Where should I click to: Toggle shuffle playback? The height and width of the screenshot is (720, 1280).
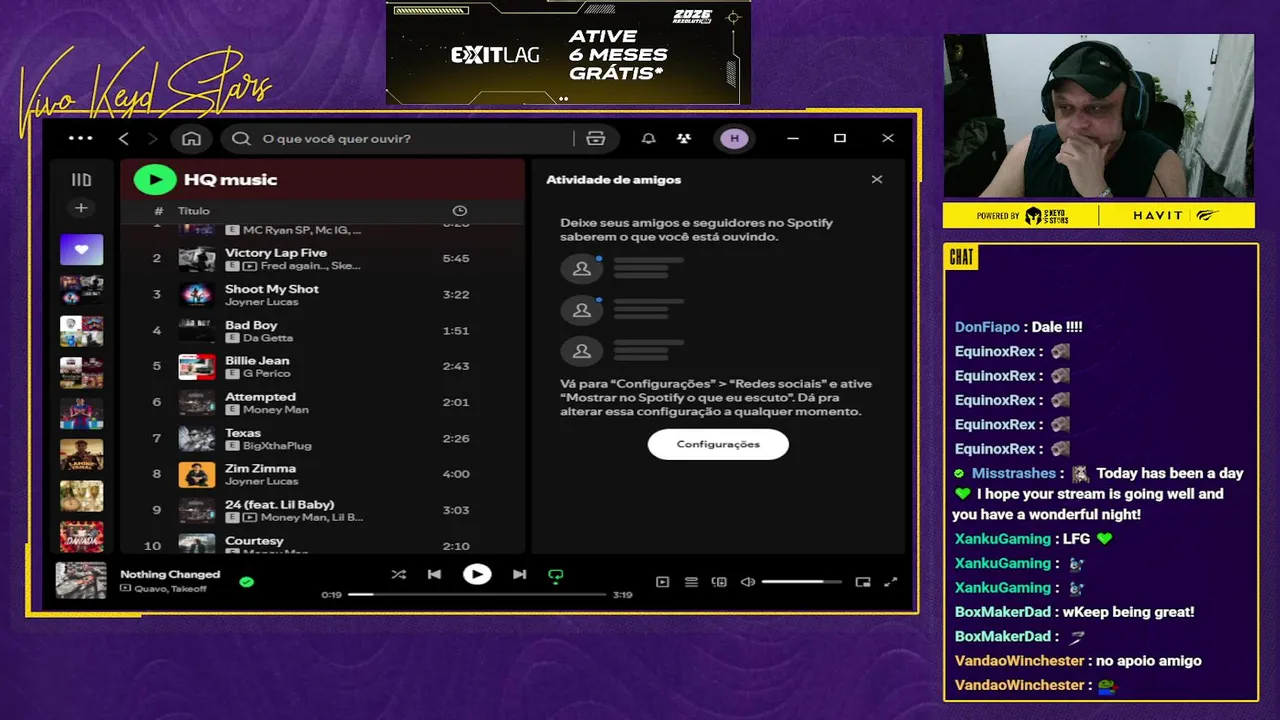[399, 574]
